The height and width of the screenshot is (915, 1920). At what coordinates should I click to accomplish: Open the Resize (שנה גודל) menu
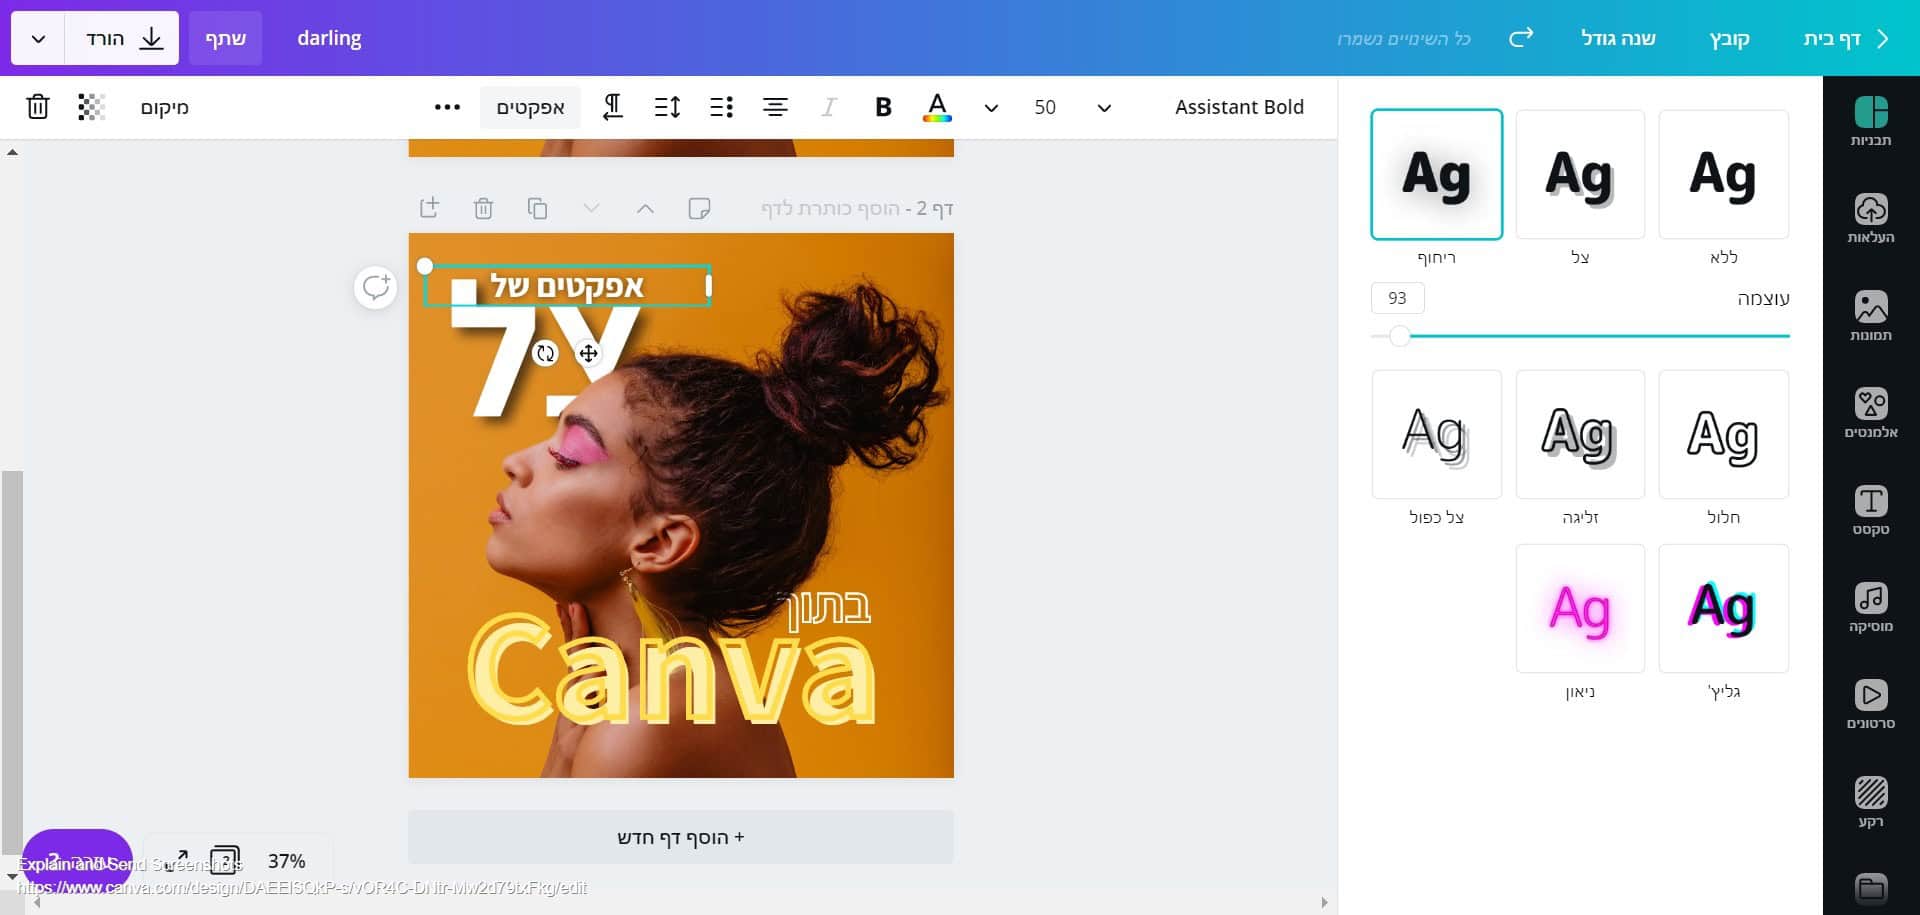pos(1618,38)
